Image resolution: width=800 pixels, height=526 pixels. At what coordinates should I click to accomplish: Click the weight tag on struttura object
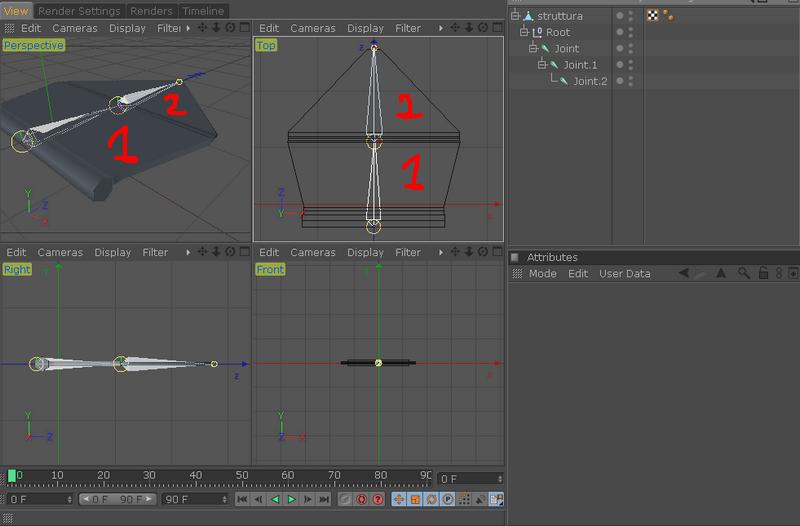tap(668, 16)
